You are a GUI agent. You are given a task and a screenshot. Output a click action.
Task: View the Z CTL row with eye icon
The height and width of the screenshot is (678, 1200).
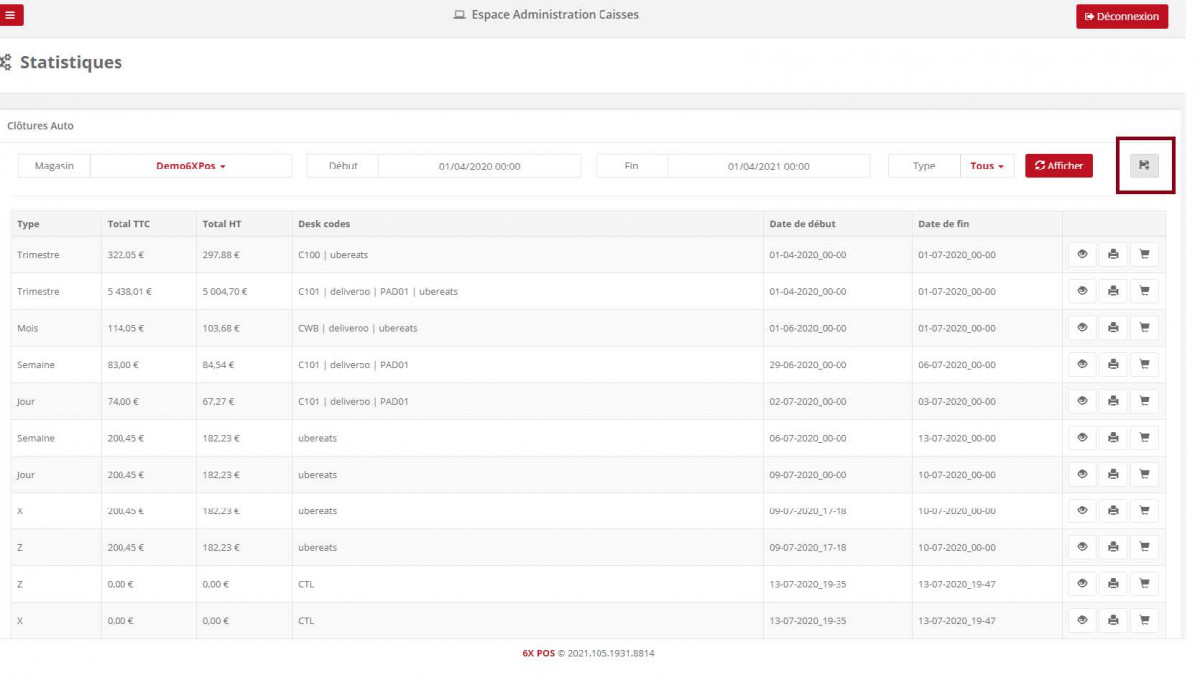coord(1082,584)
